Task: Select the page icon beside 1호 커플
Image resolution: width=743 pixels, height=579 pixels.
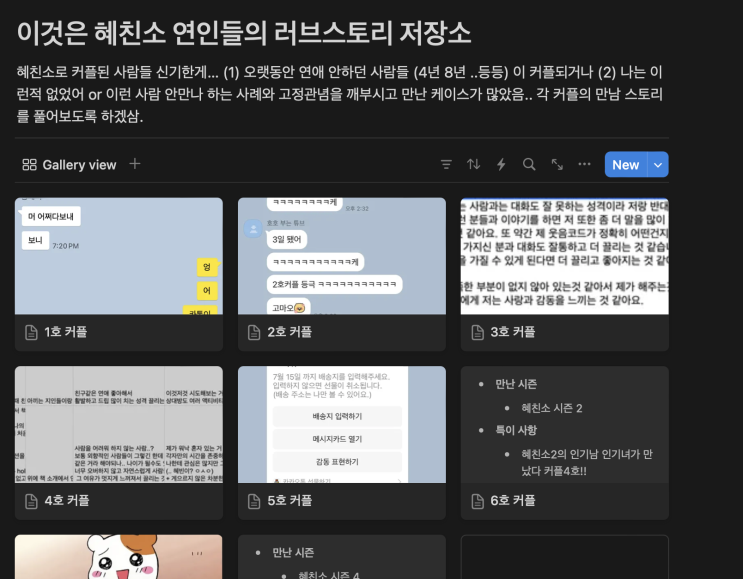Action: point(31,332)
